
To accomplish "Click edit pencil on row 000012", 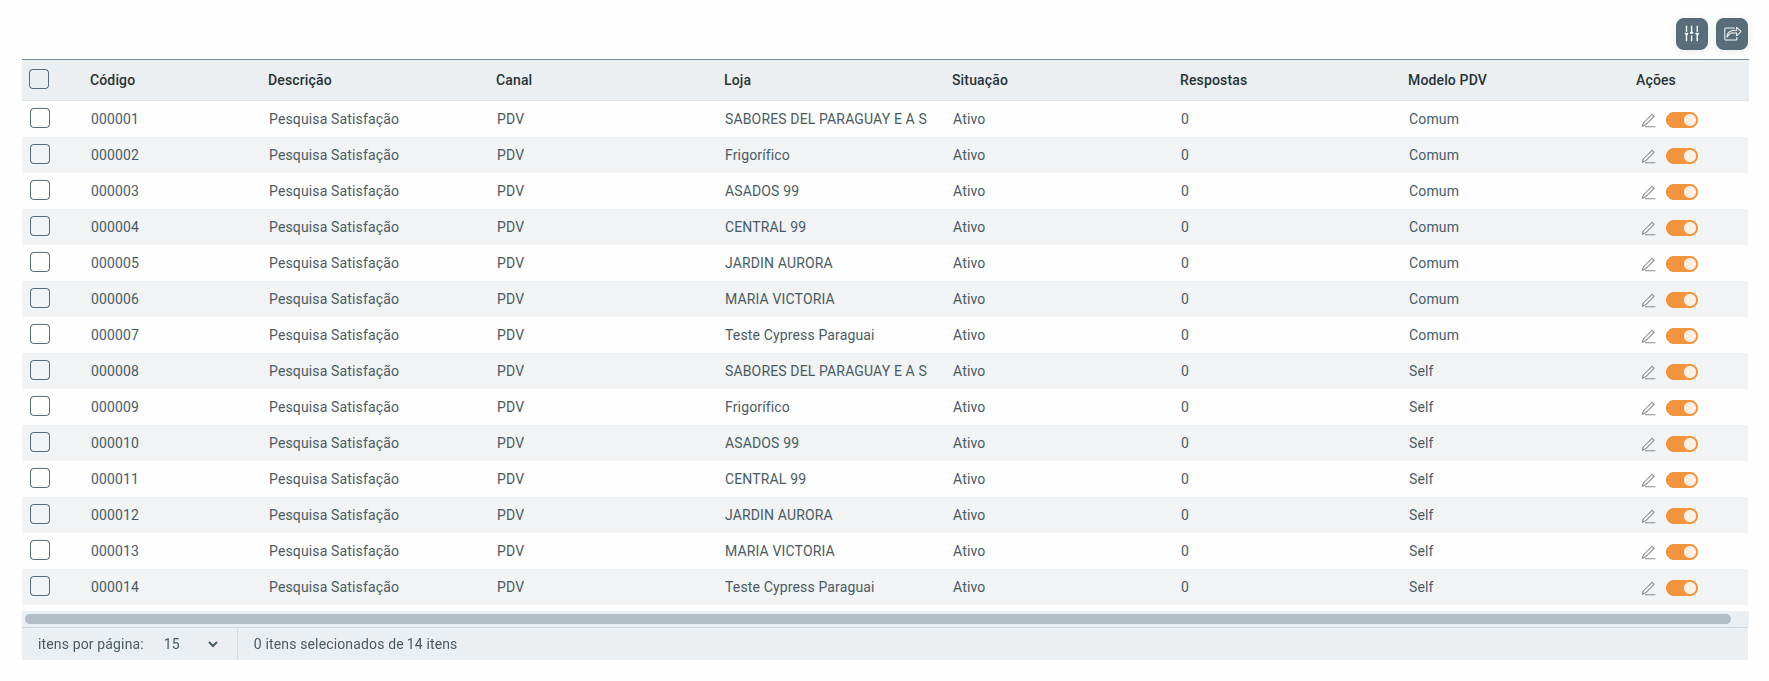I will point(1648,516).
